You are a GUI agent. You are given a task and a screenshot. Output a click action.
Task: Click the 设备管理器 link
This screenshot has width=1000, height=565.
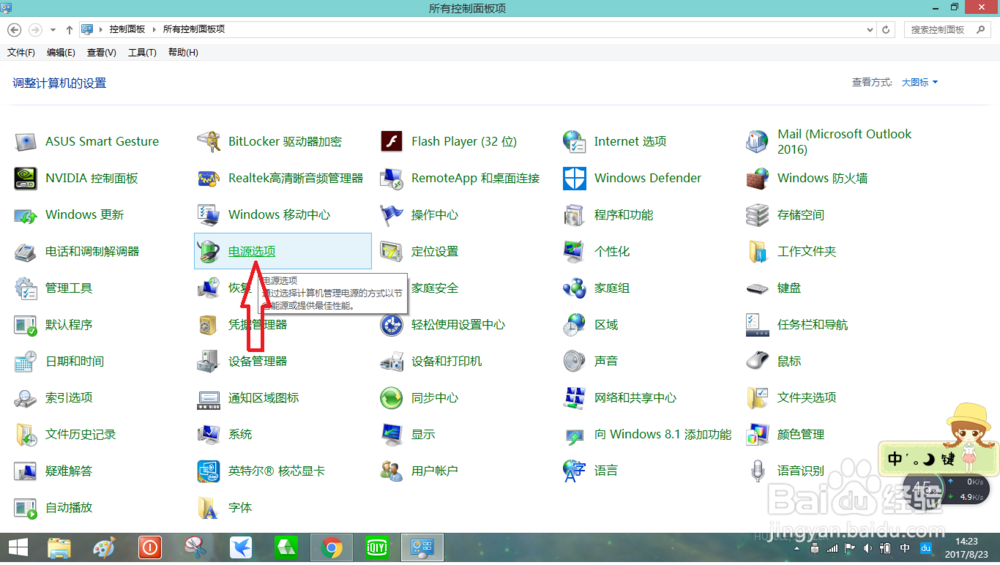(x=258, y=362)
